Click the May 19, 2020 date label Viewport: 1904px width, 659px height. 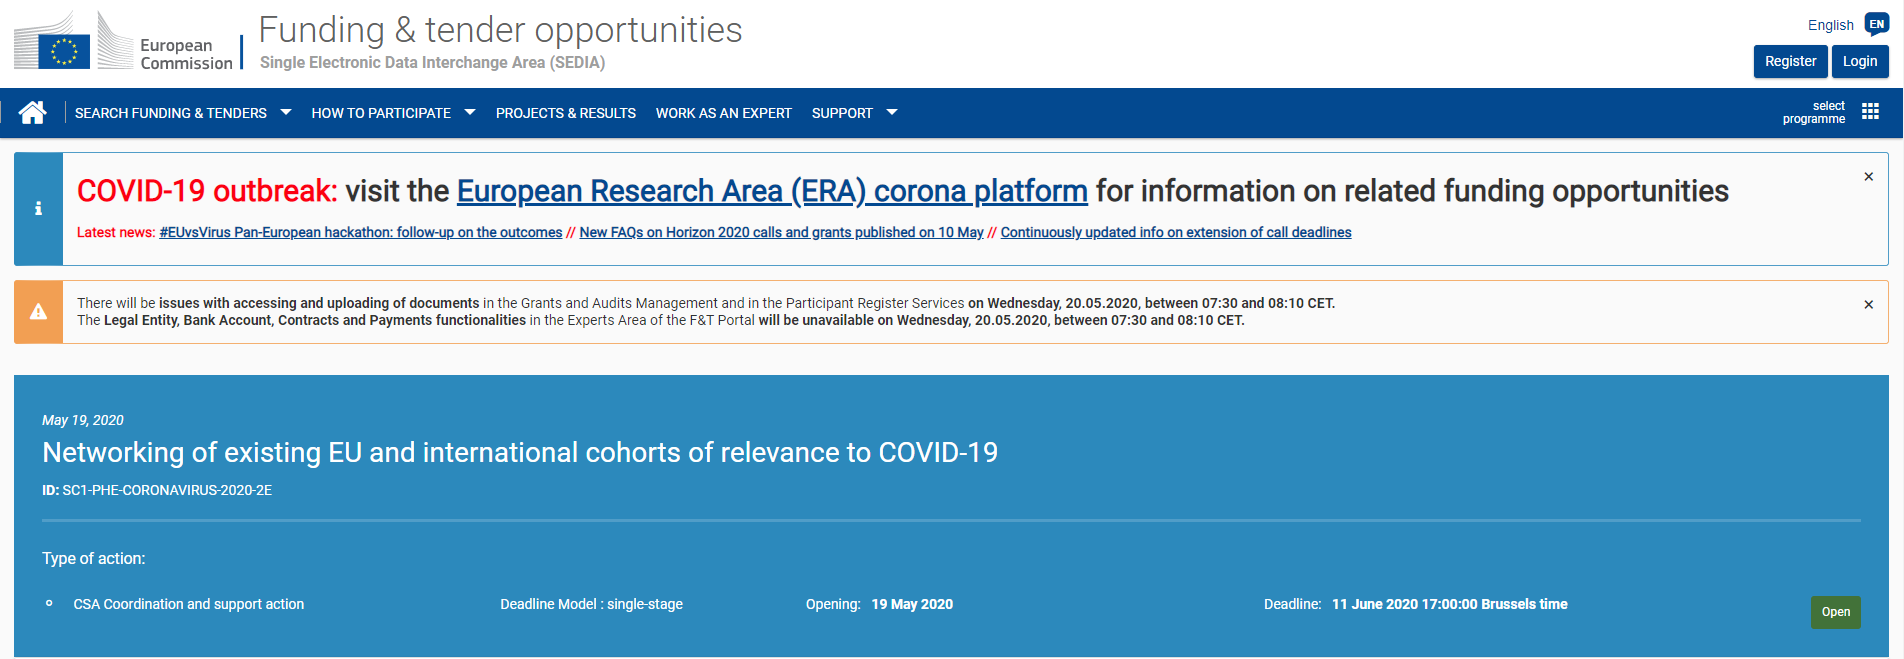83,421
